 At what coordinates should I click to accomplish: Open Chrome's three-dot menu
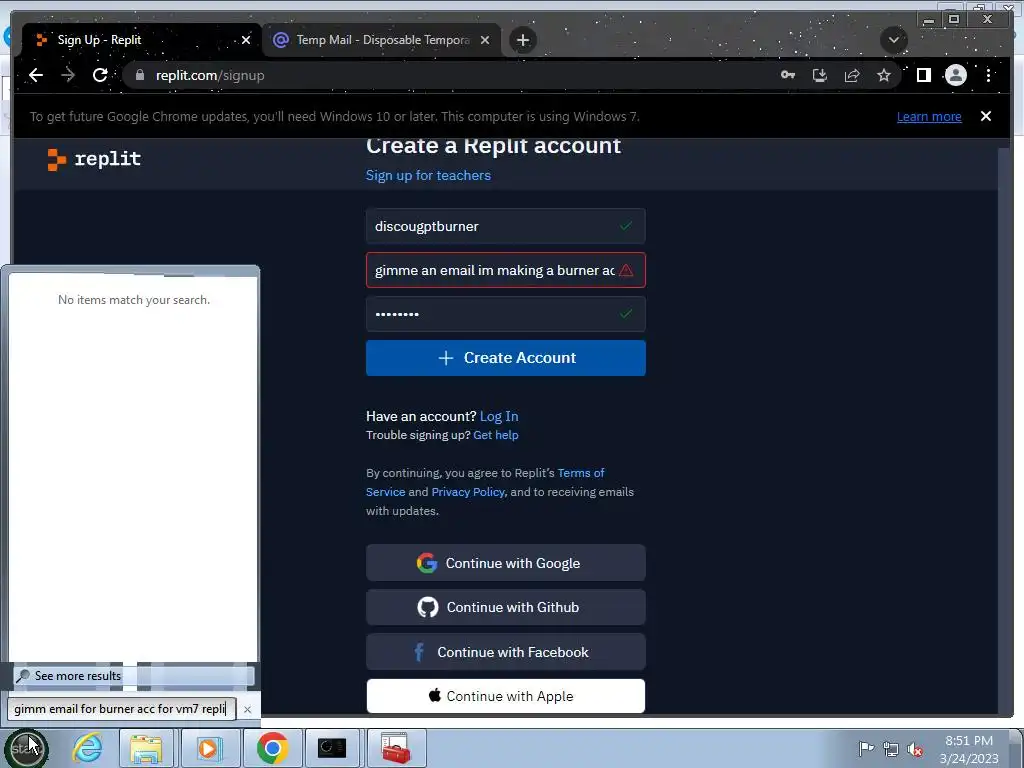pyautogui.click(x=988, y=75)
